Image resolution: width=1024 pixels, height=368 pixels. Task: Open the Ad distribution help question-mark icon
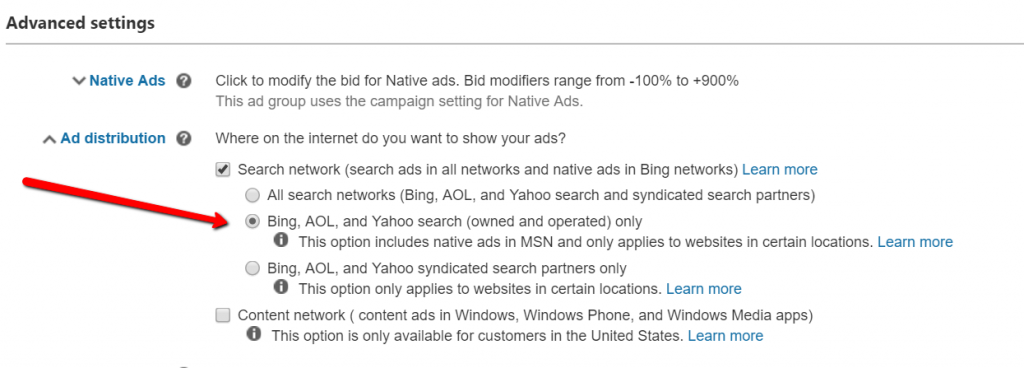(184, 138)
